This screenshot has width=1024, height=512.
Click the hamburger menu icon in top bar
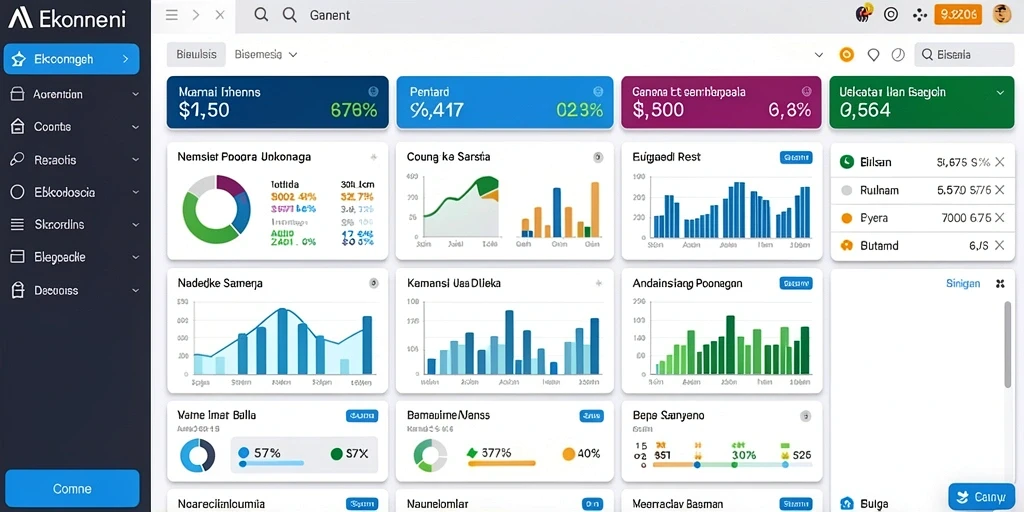point(172,15)
